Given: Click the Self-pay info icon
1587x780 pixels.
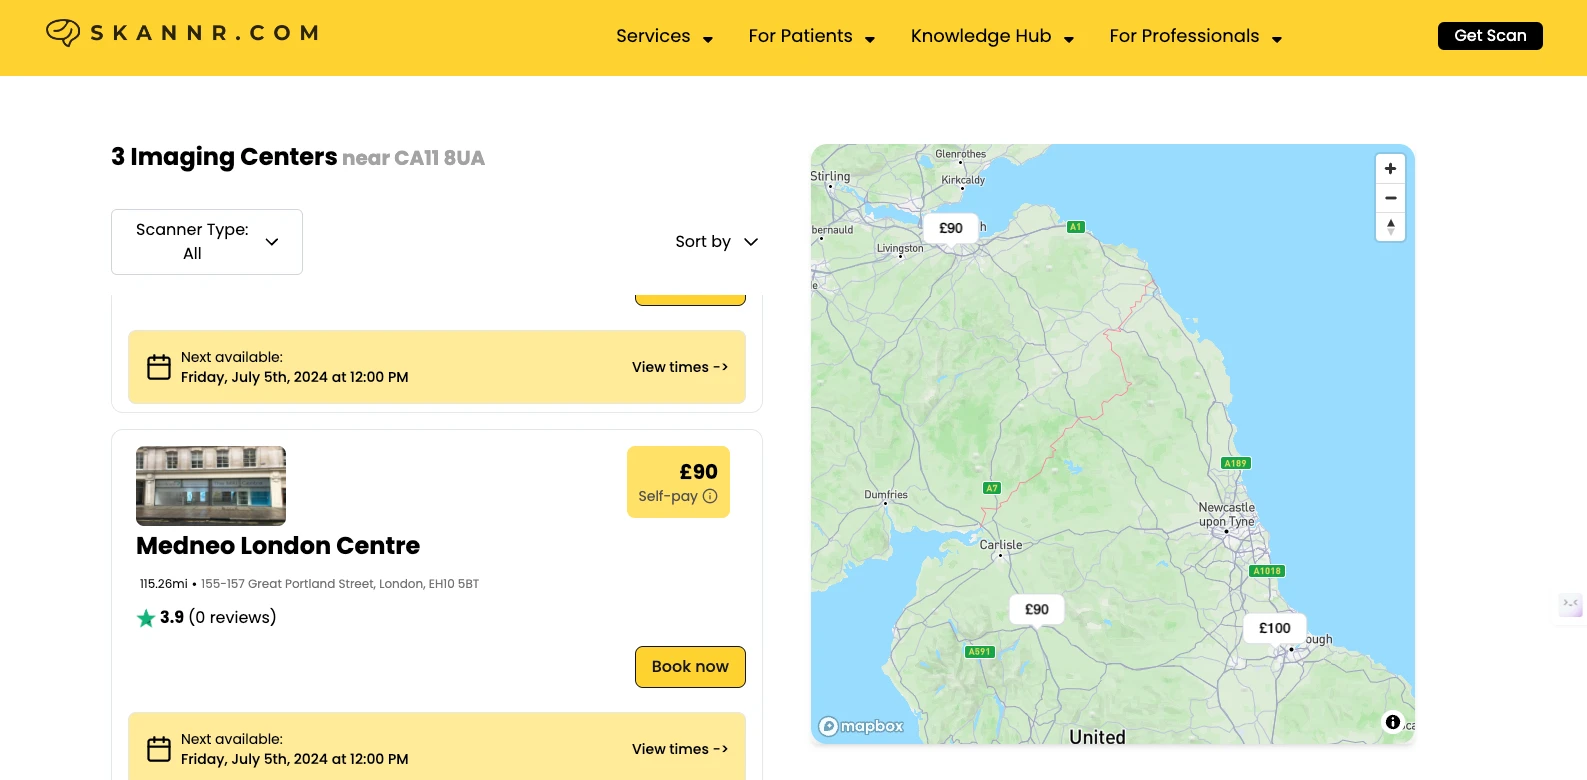Looking at the screenshot, I should (x=710, y=496).
